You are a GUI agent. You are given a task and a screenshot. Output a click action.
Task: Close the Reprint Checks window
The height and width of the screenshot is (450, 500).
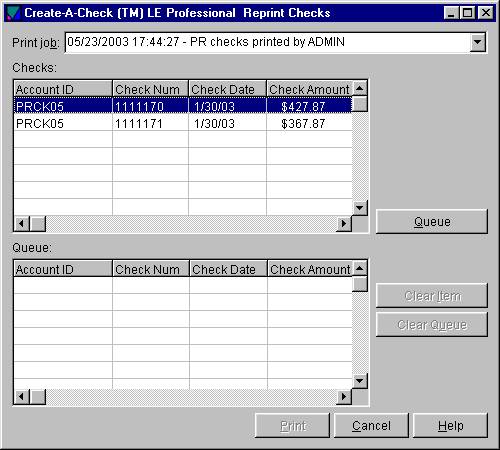[x=485, y=13]
